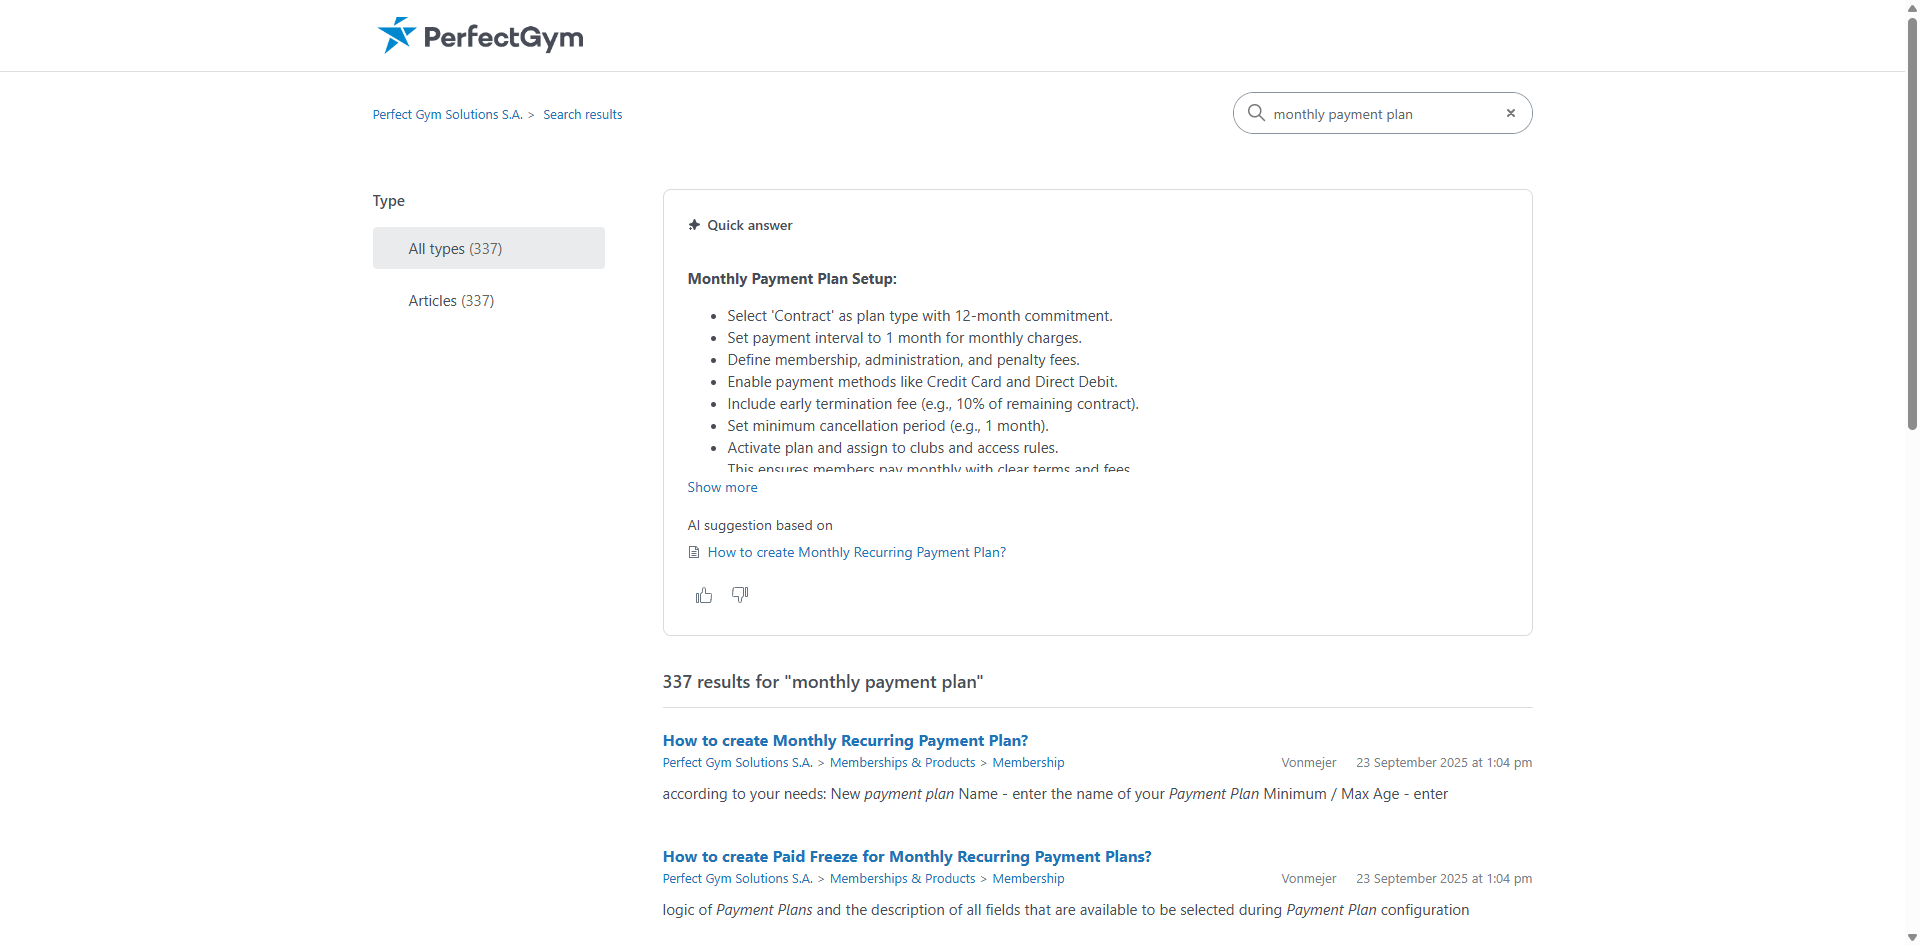
Task: Click the Quick answer sparkle icon
Action: (x=694, y=225)
